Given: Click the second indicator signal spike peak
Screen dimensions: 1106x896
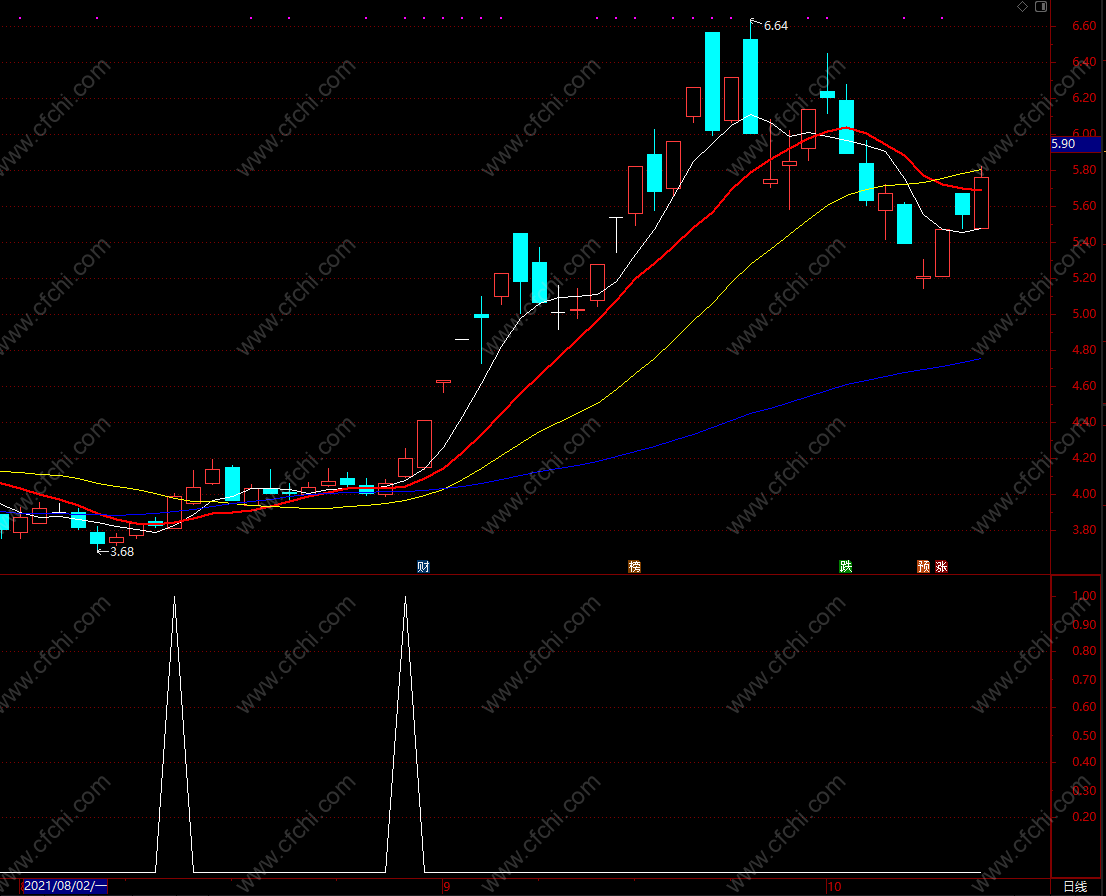Looking at the screenshot, I should [405, 598].
